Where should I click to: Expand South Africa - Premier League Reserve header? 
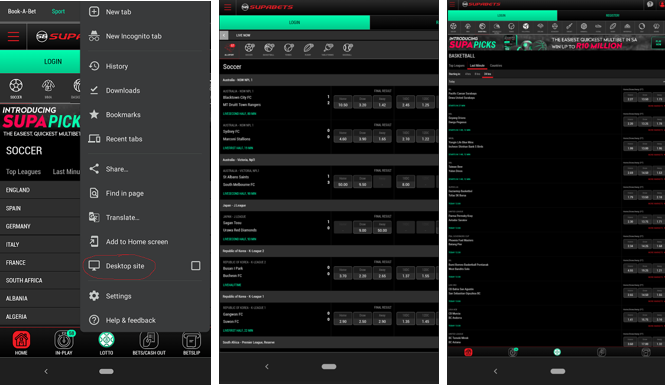[328, 342]
